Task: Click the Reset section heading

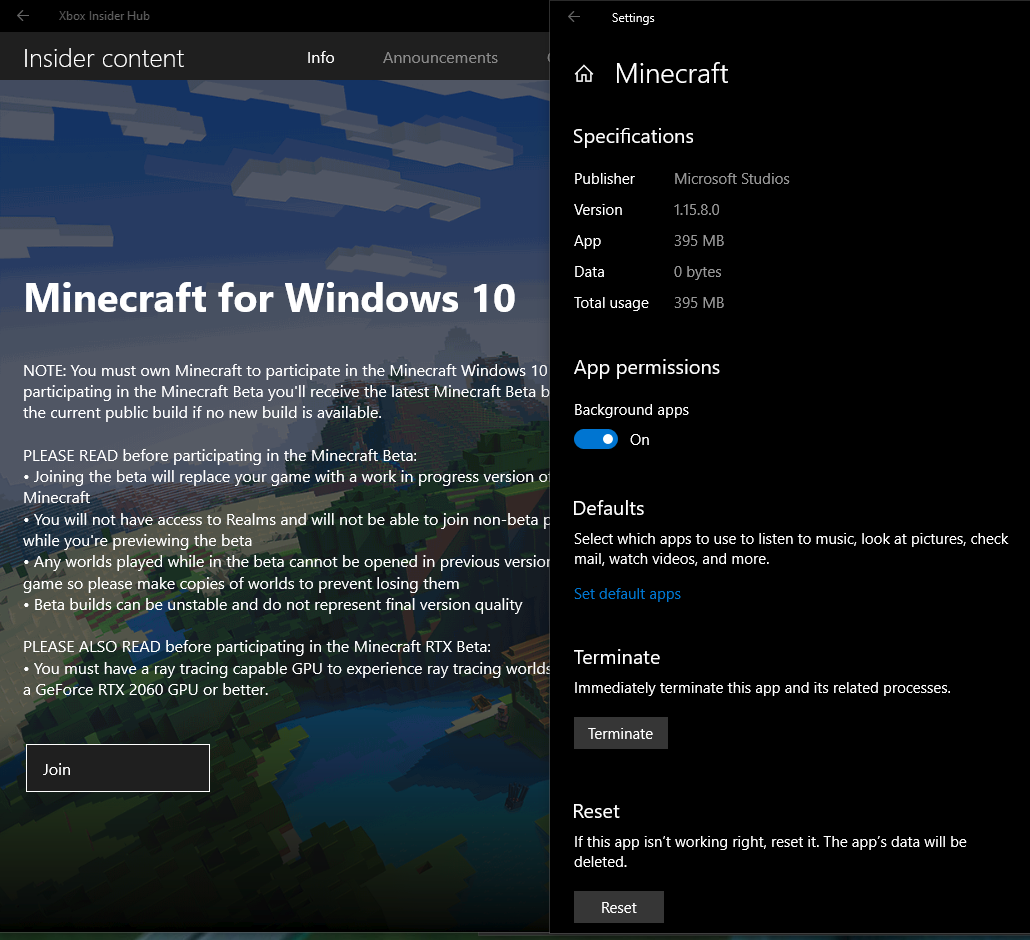Action: pyautogui.click(x=596, y=811)
